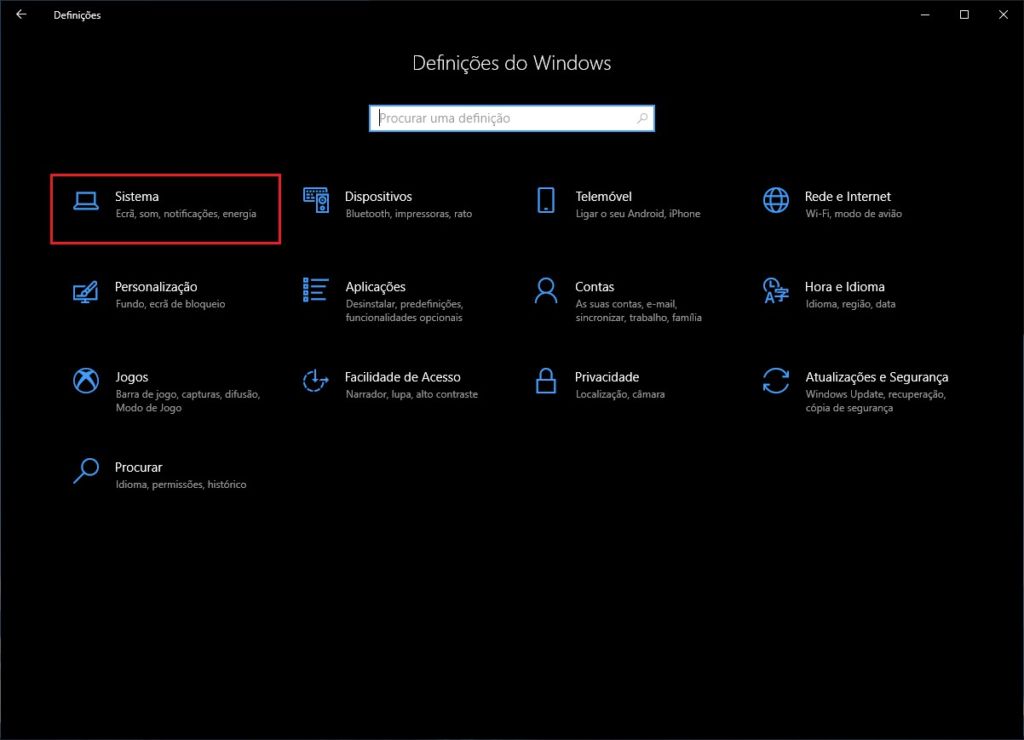Screen dimensions: 1024x740
Task: Maximize the Definições window
Action: (964, 14)
